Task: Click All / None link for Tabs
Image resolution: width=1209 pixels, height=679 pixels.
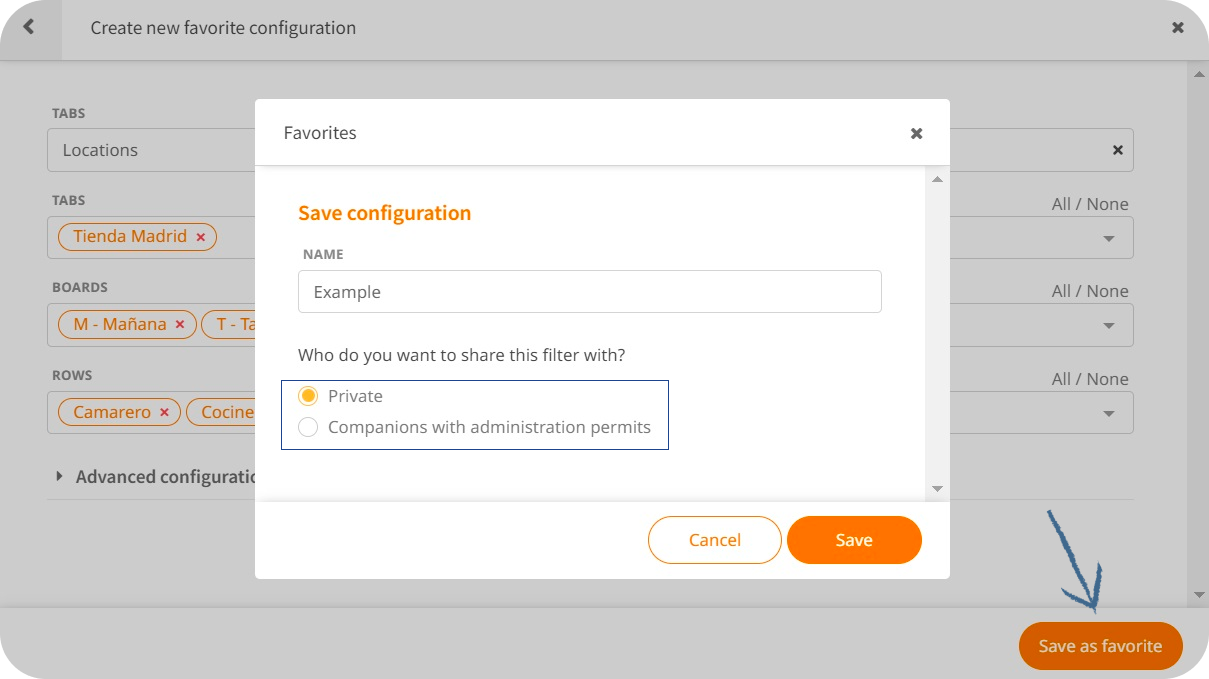Action: (x=1089, y=204)
